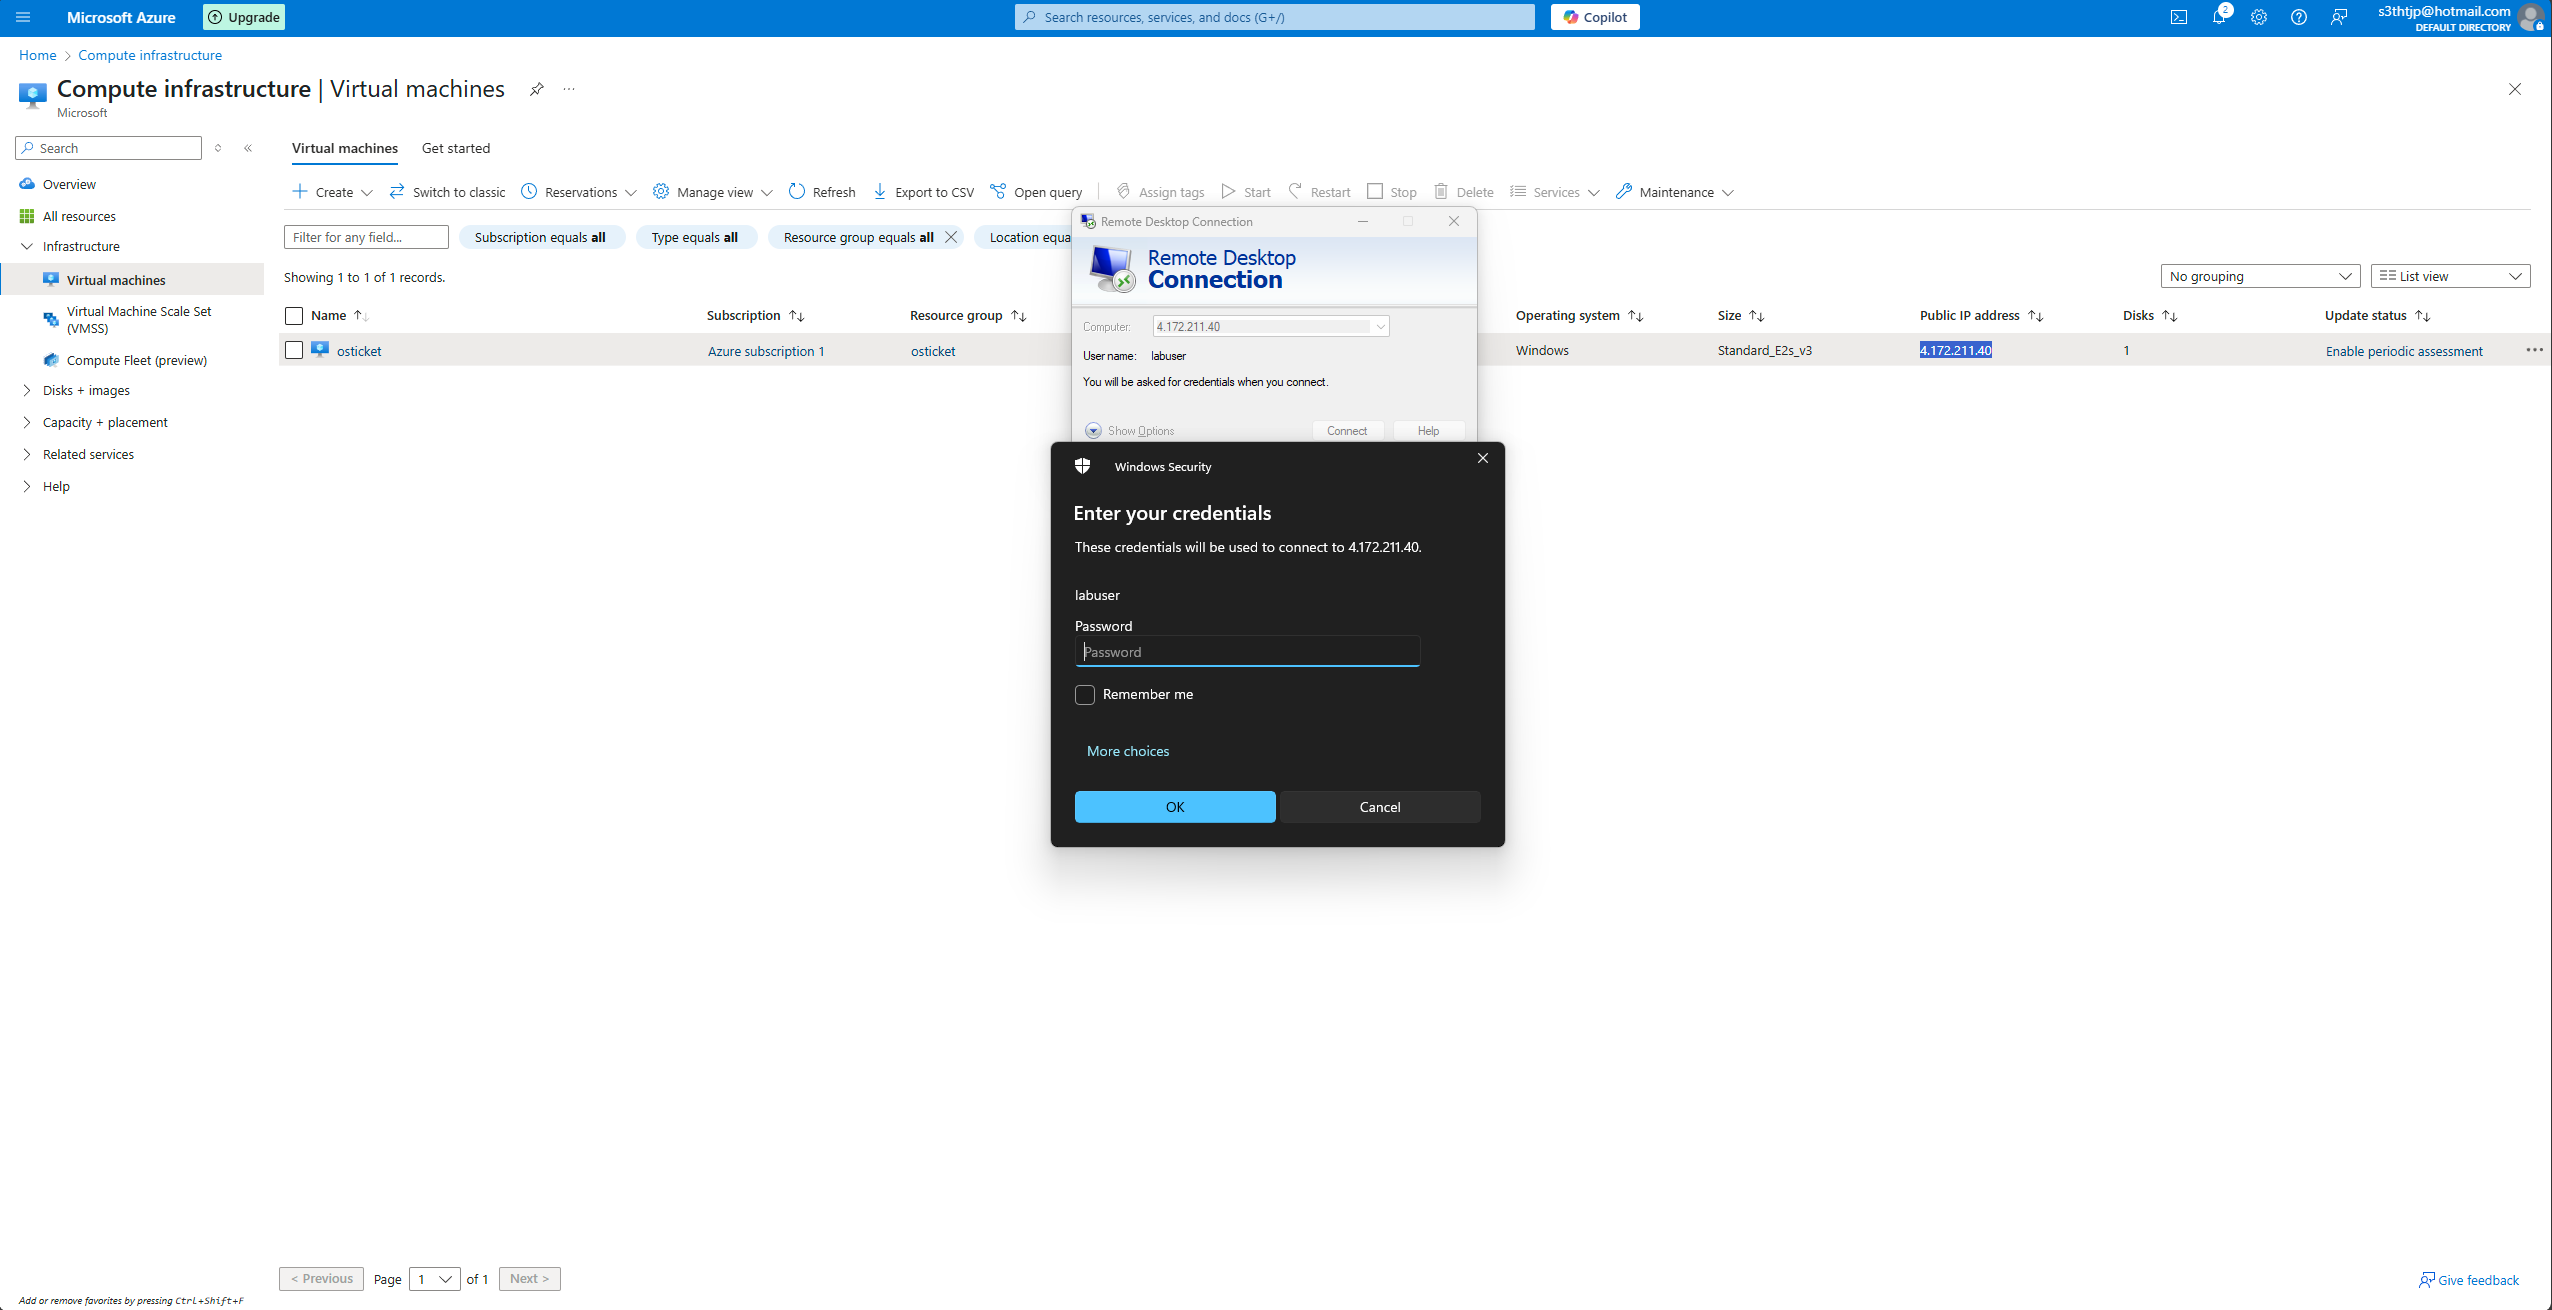Click Refresh in the VM toolbar
The width and height of the screenshot is (2552, 1310).
coord(822,192)
